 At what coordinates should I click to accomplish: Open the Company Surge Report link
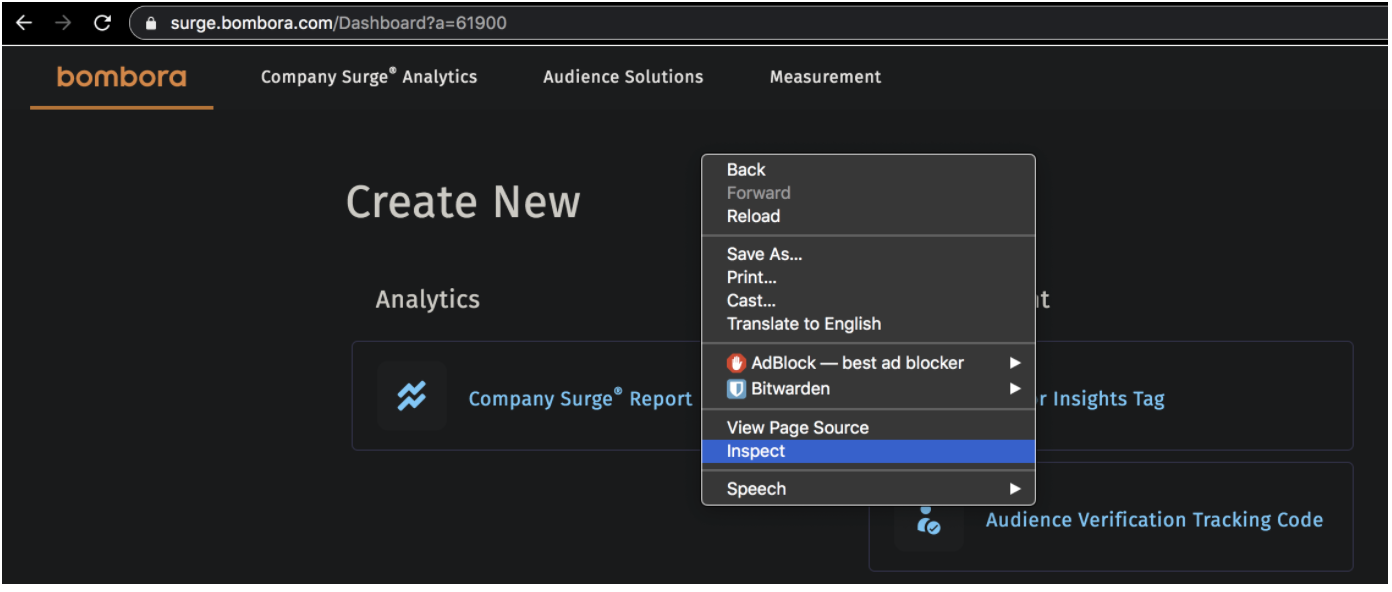point(580,399)
